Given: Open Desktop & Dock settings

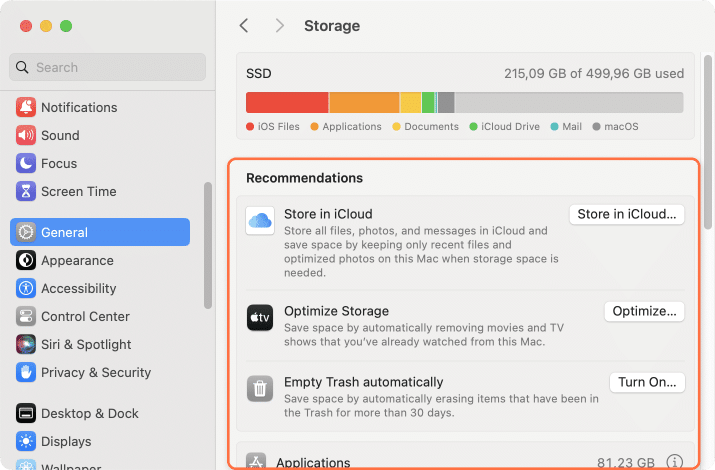Looking at the screenshot, I should [100, 413].
